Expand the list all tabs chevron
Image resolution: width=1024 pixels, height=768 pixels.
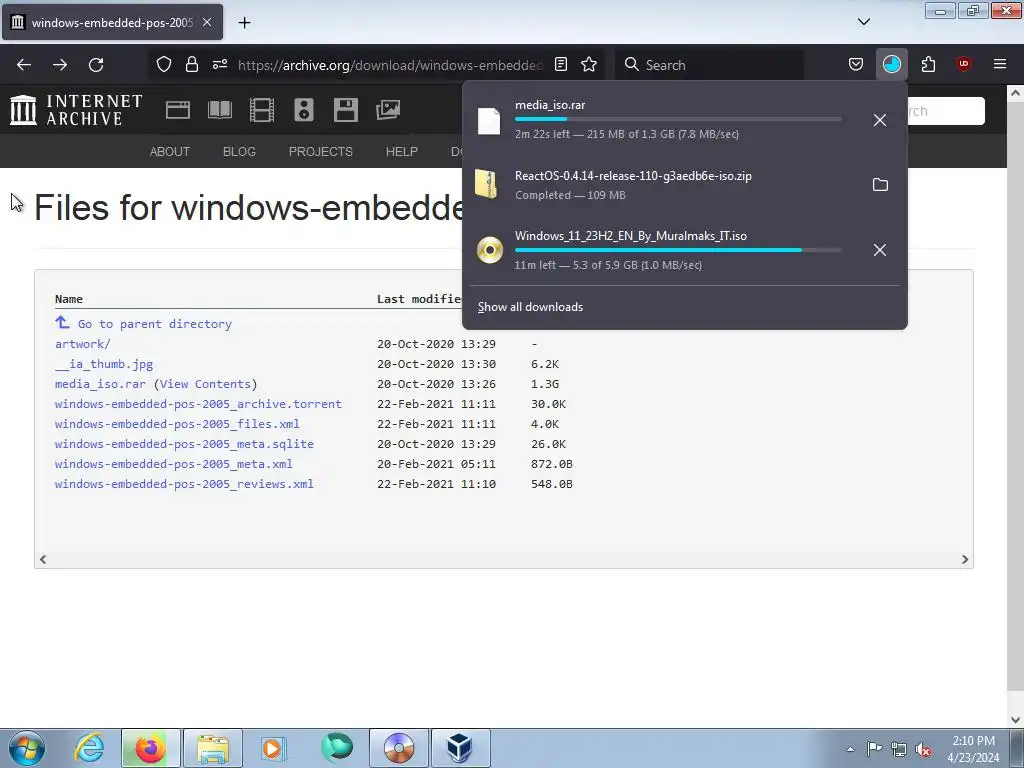[864, 22]
